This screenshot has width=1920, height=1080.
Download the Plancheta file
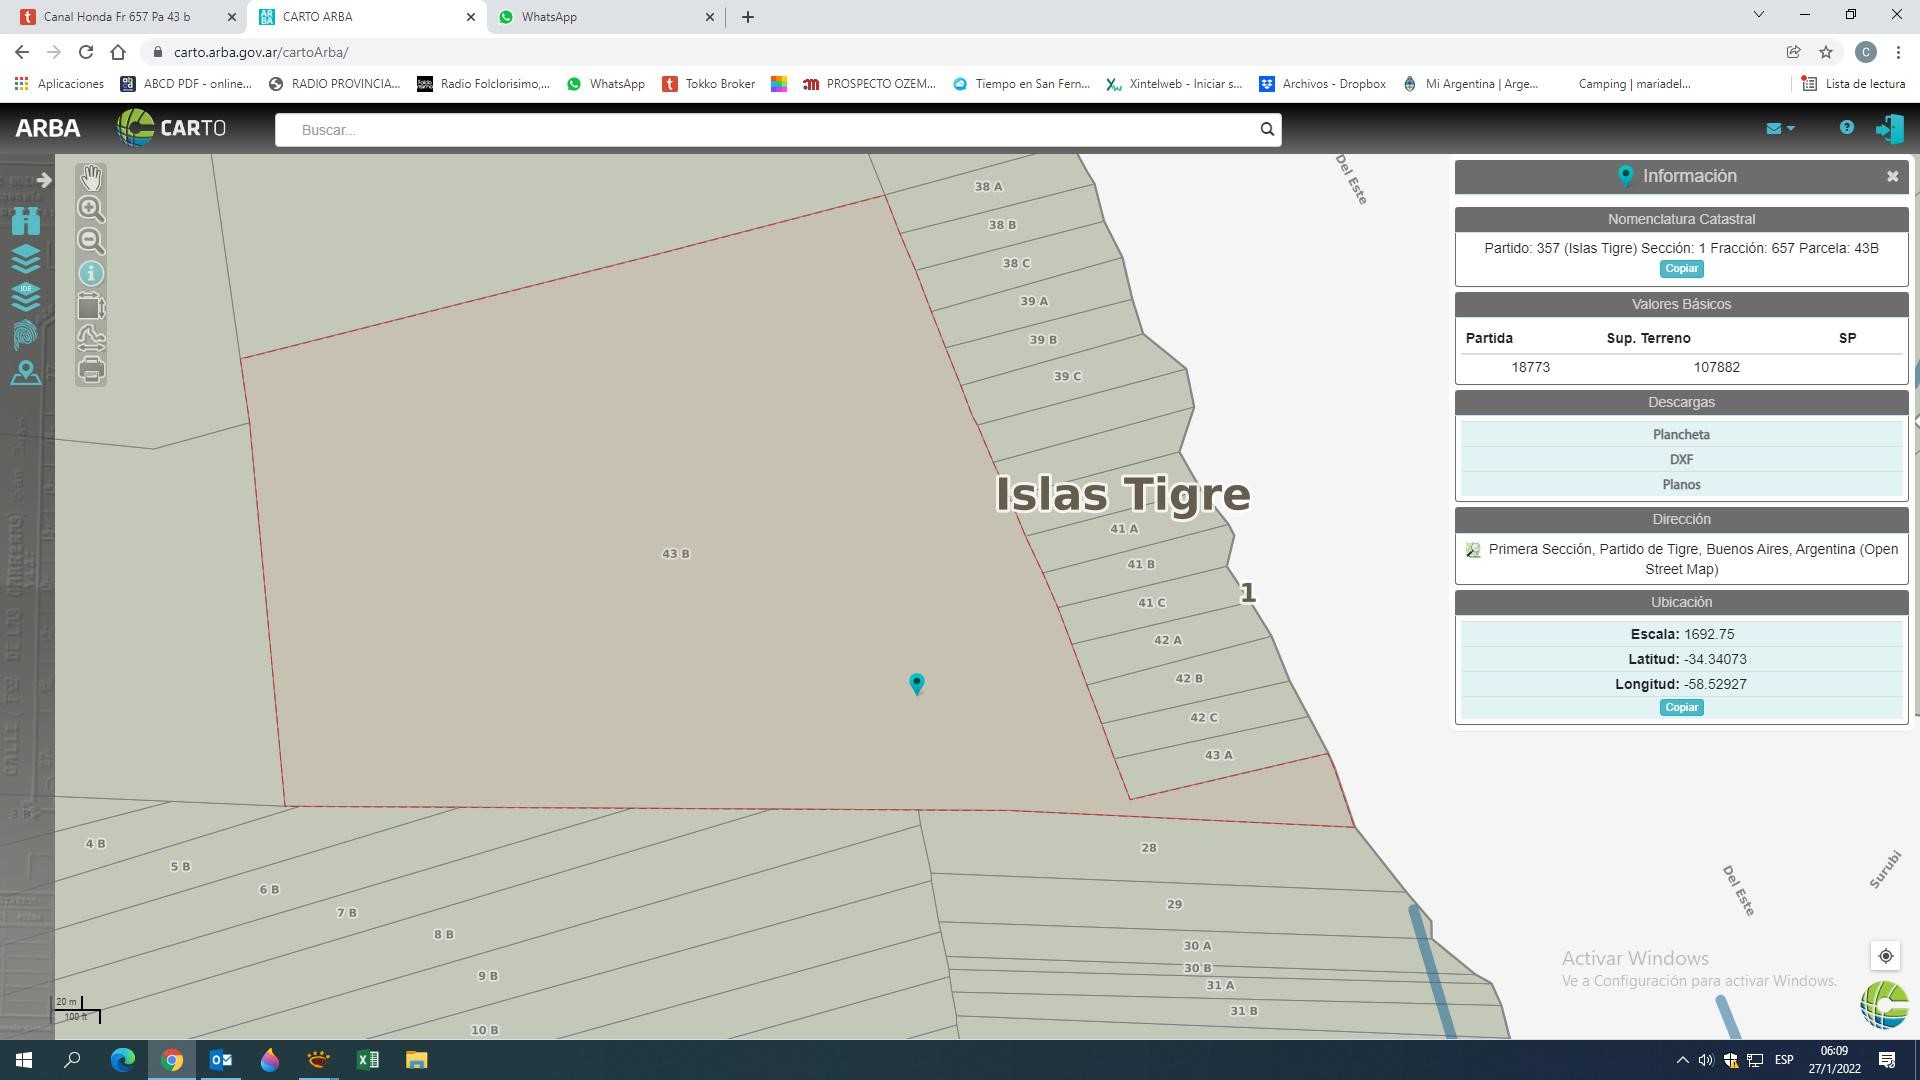click(1681, 434)
